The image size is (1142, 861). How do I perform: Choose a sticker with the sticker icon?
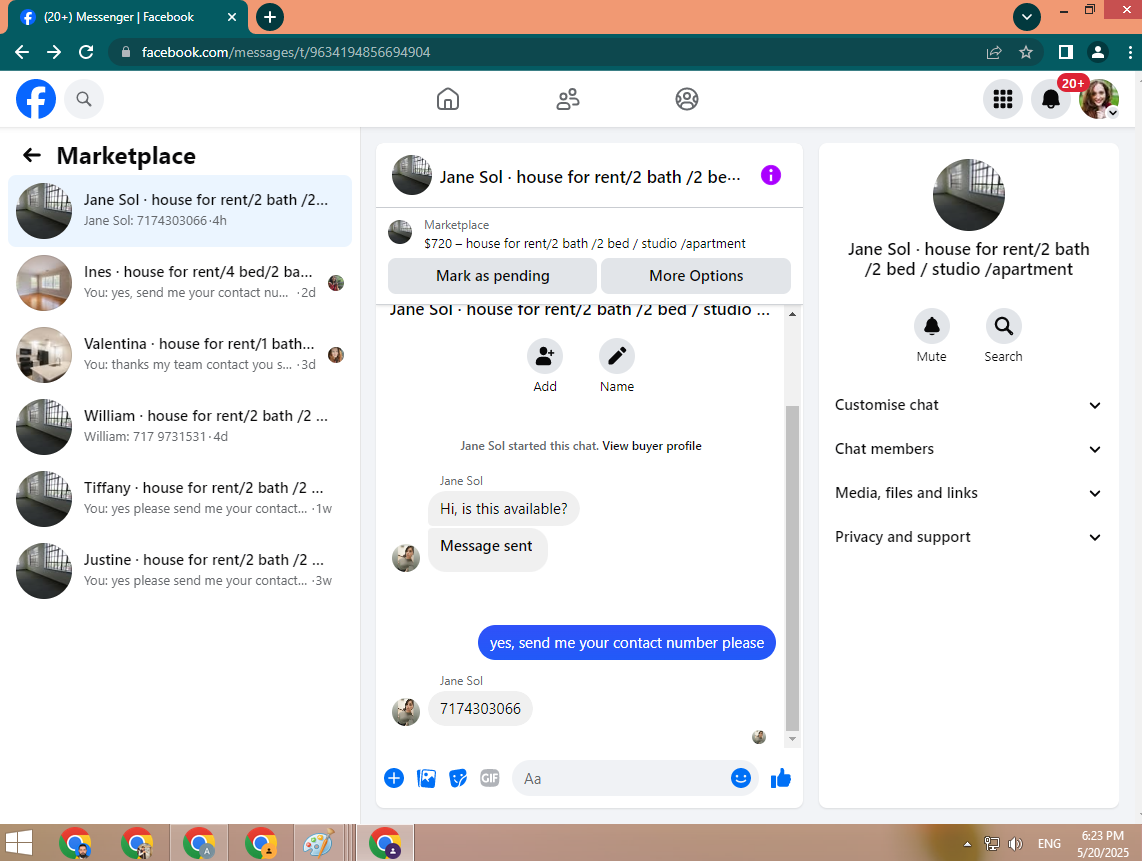(458, 778)
